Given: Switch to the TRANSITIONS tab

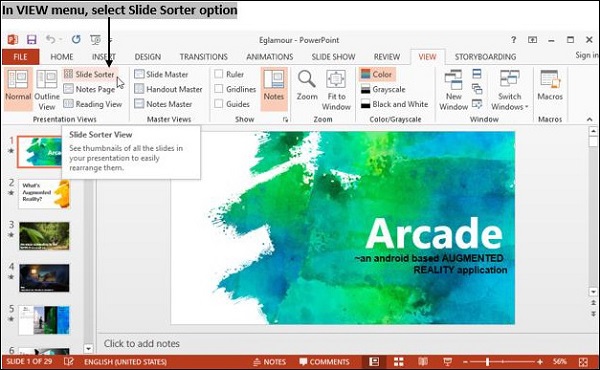Looking at the screenshot, I should tap(204, 57).
